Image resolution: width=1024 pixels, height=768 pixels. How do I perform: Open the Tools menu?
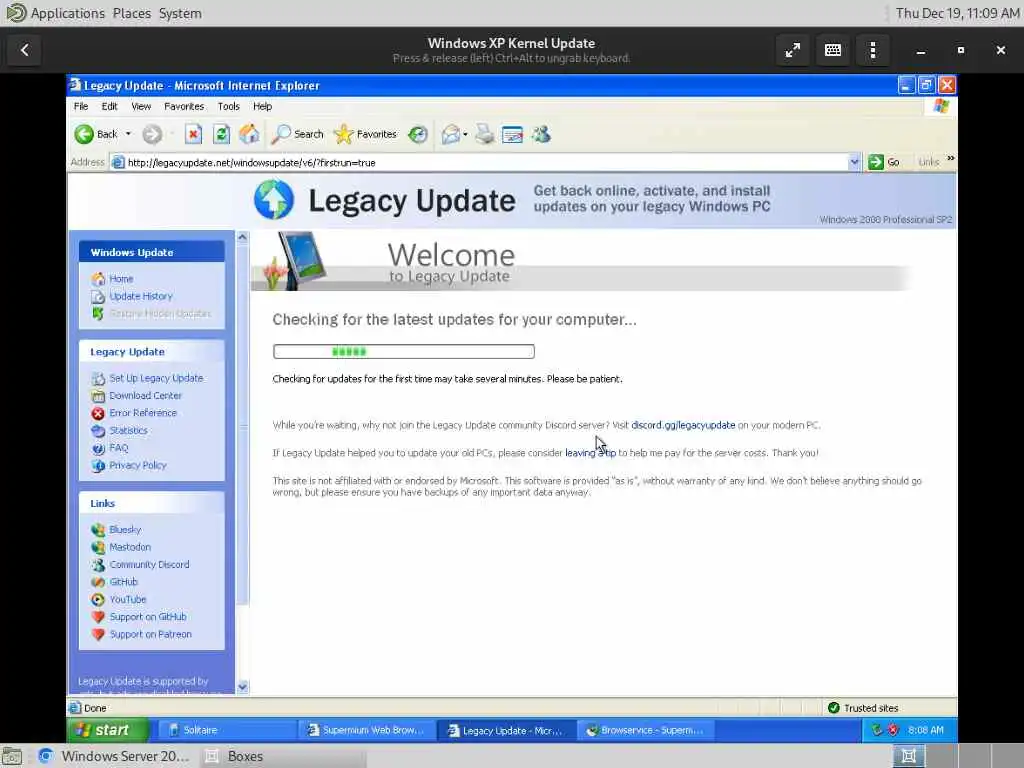pos(229,106)
